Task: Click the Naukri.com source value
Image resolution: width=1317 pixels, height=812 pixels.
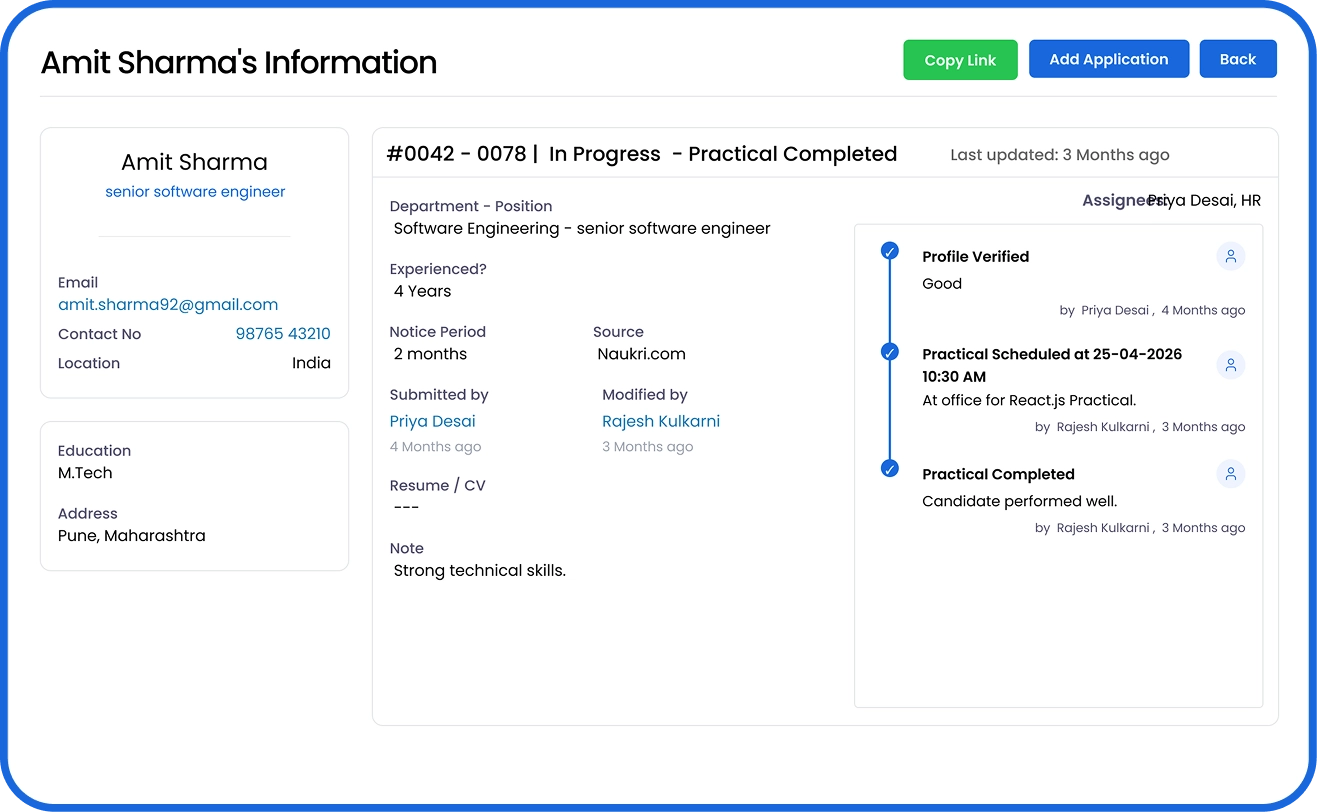Action: (641, 354)
